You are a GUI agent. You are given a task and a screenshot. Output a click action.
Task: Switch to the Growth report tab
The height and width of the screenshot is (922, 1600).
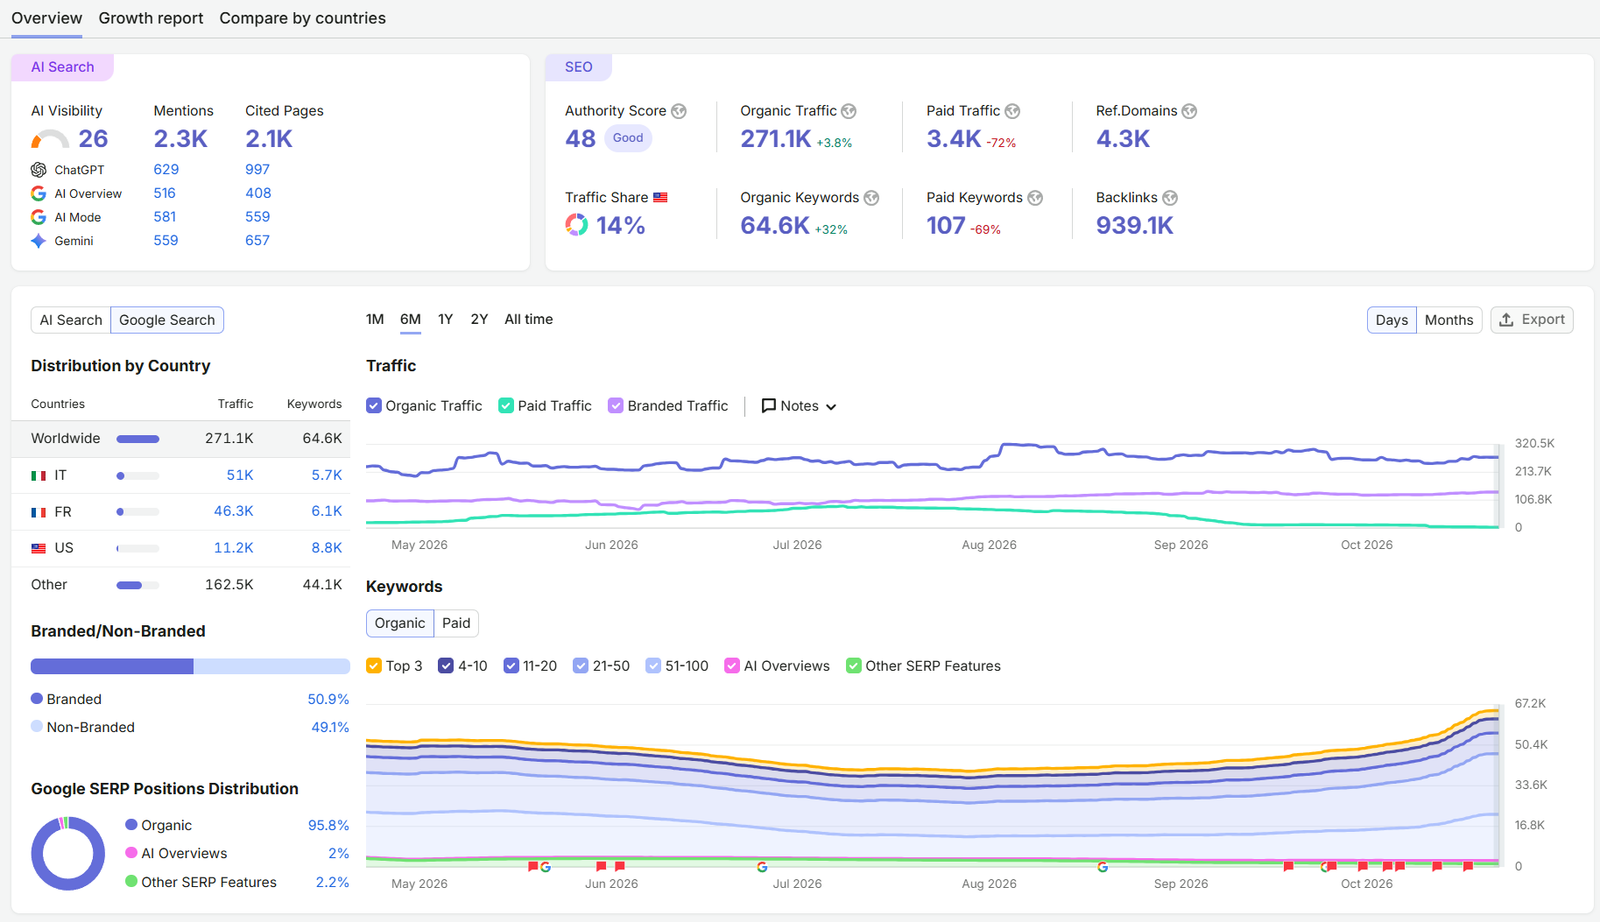[x=151, y=18]
